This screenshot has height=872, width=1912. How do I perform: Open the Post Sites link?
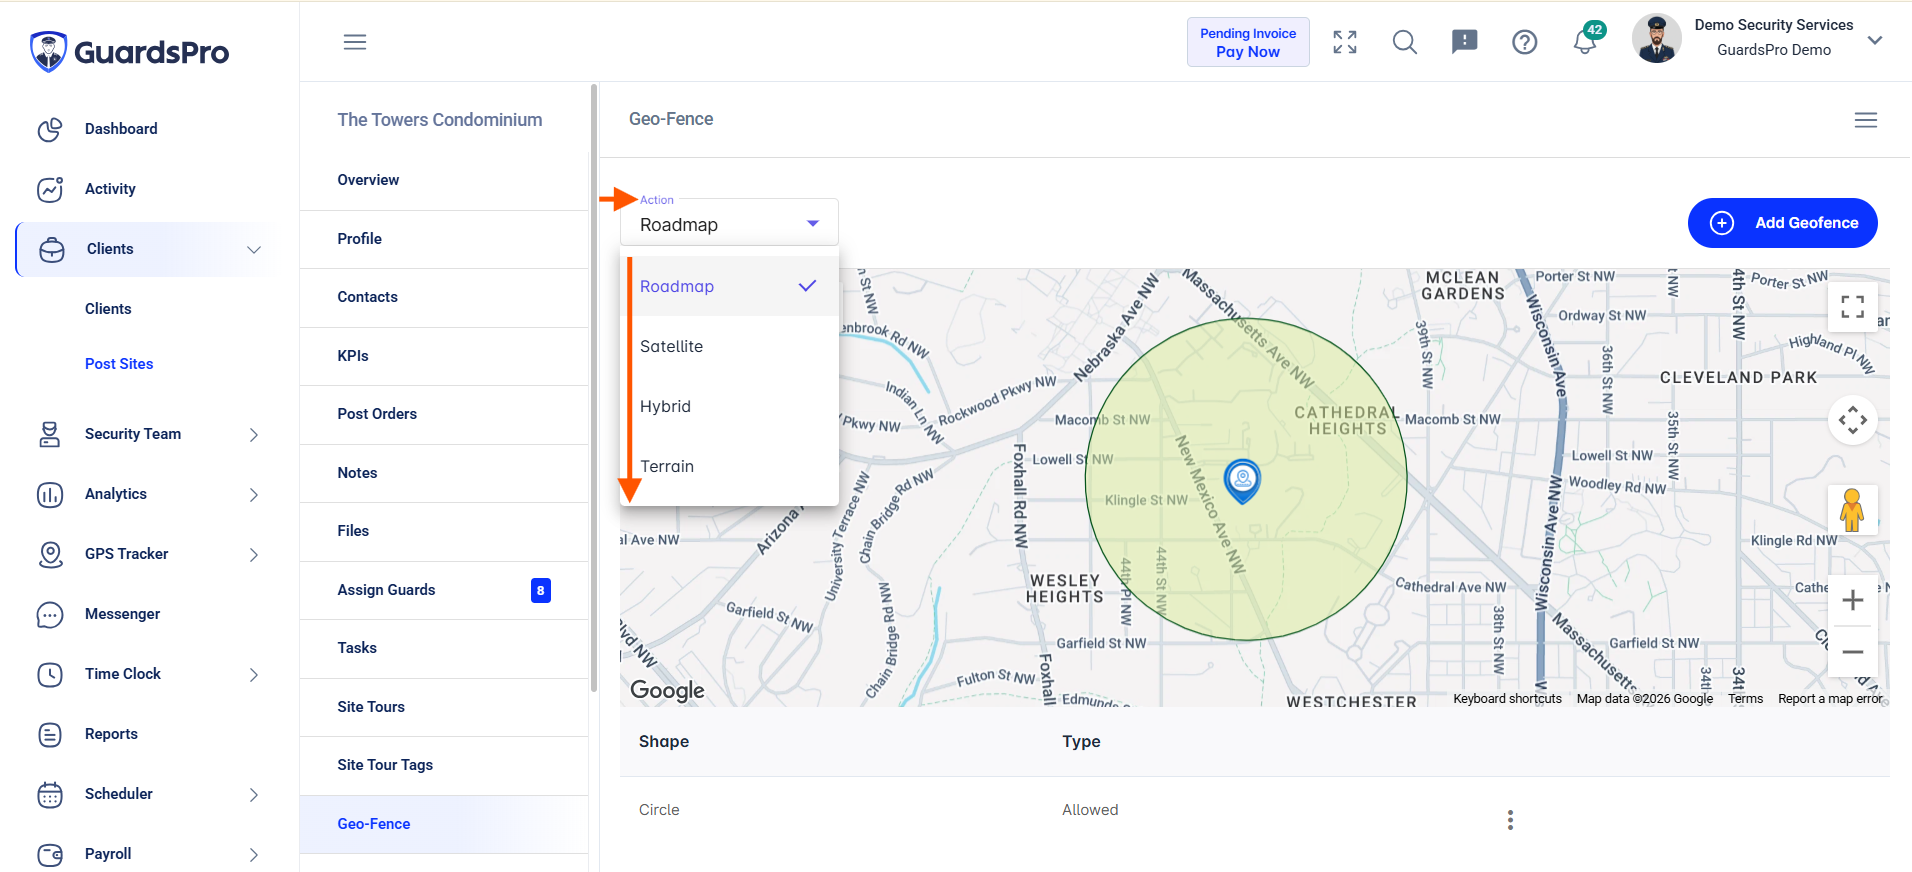coord(119,364)
